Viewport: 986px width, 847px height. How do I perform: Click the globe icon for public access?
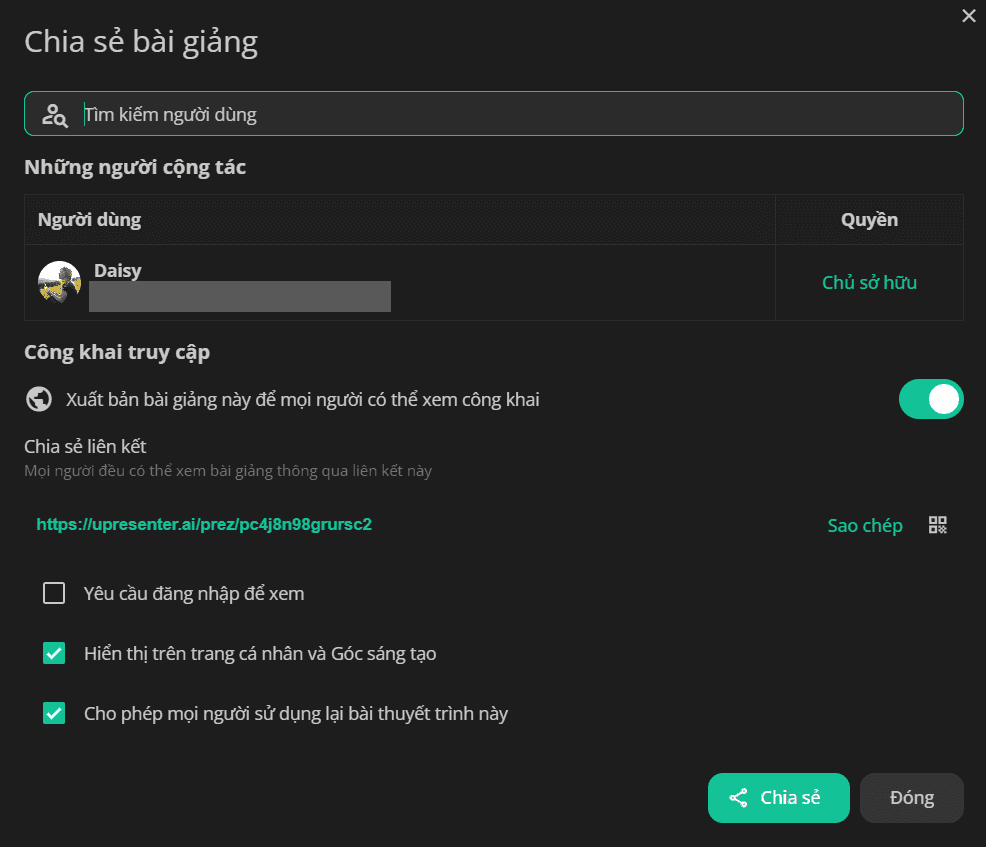[39, 399]
